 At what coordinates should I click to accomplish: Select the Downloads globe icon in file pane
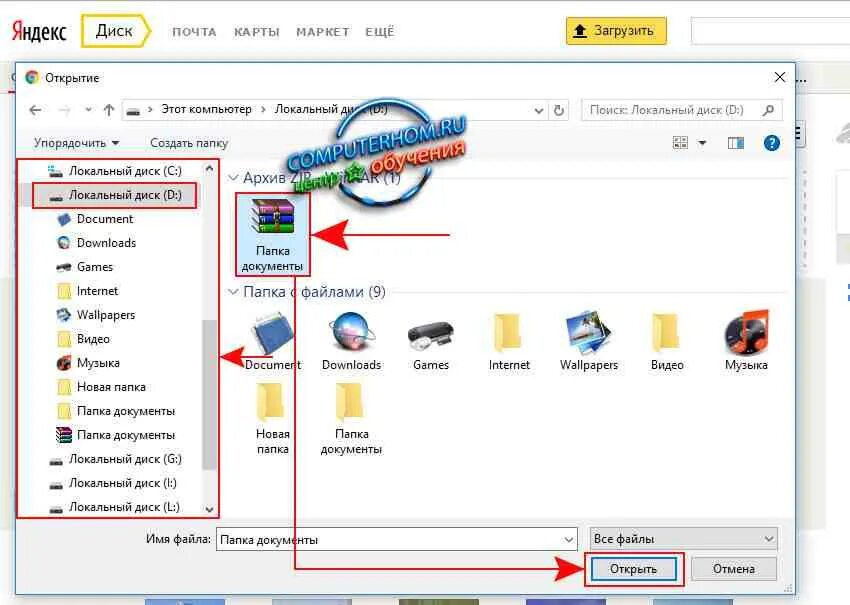coord(351,342)
